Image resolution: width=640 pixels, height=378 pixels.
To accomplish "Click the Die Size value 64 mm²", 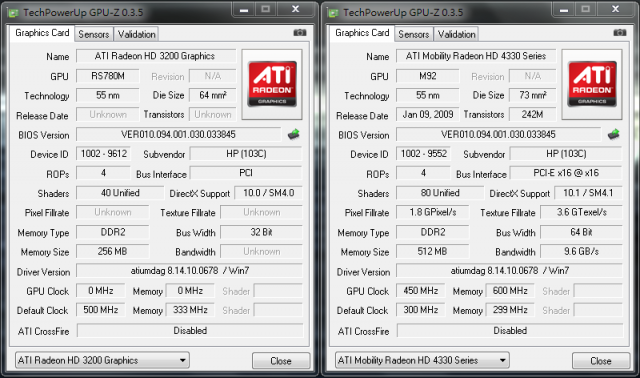I will [213, 95].
